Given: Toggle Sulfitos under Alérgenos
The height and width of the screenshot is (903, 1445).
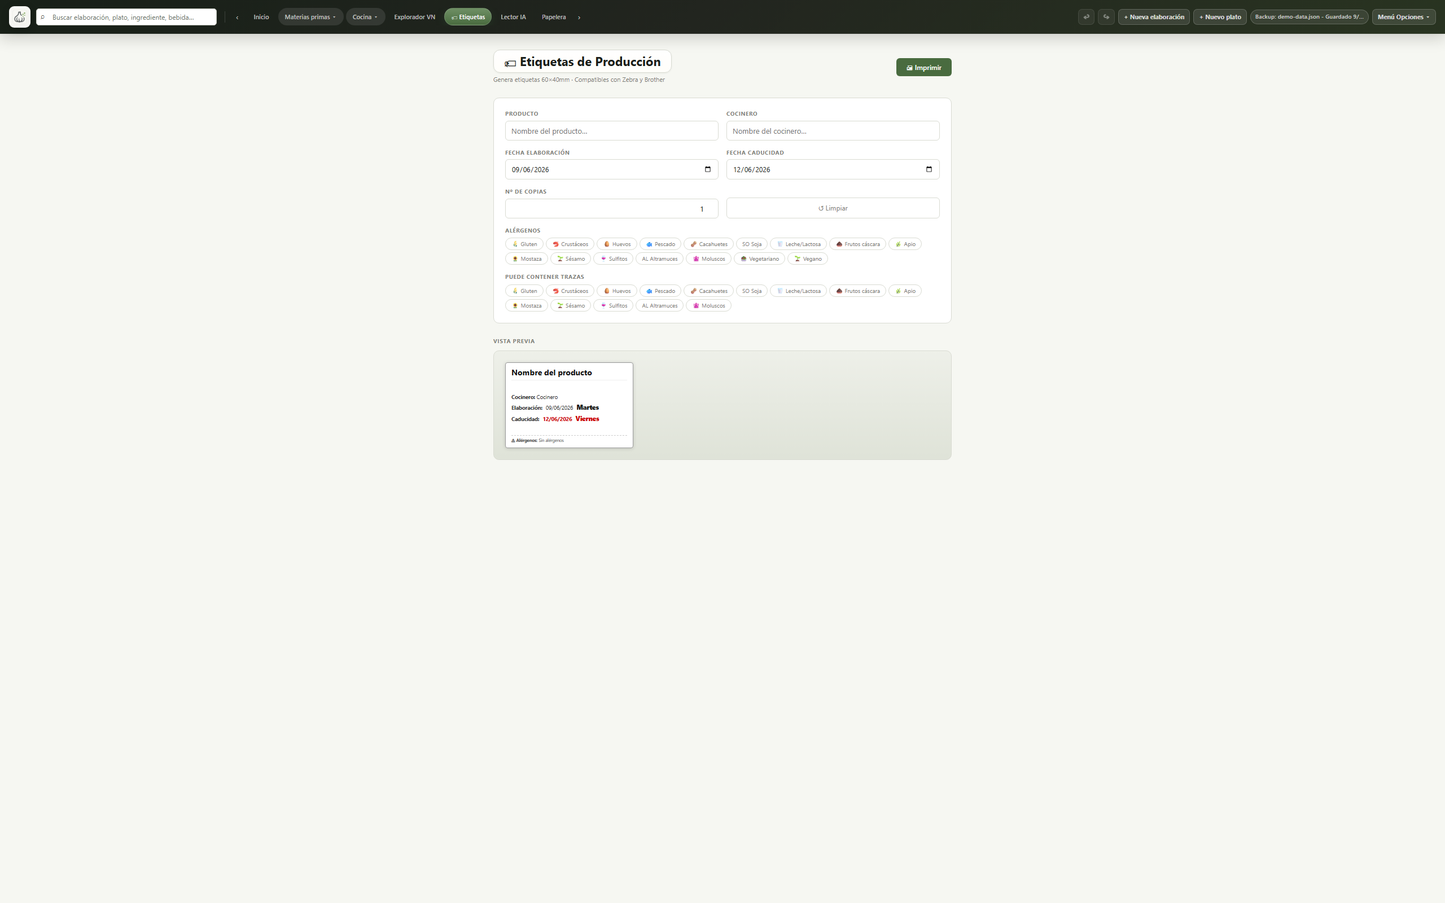Looking at the screenshot, I should click(x=613, y=259).
